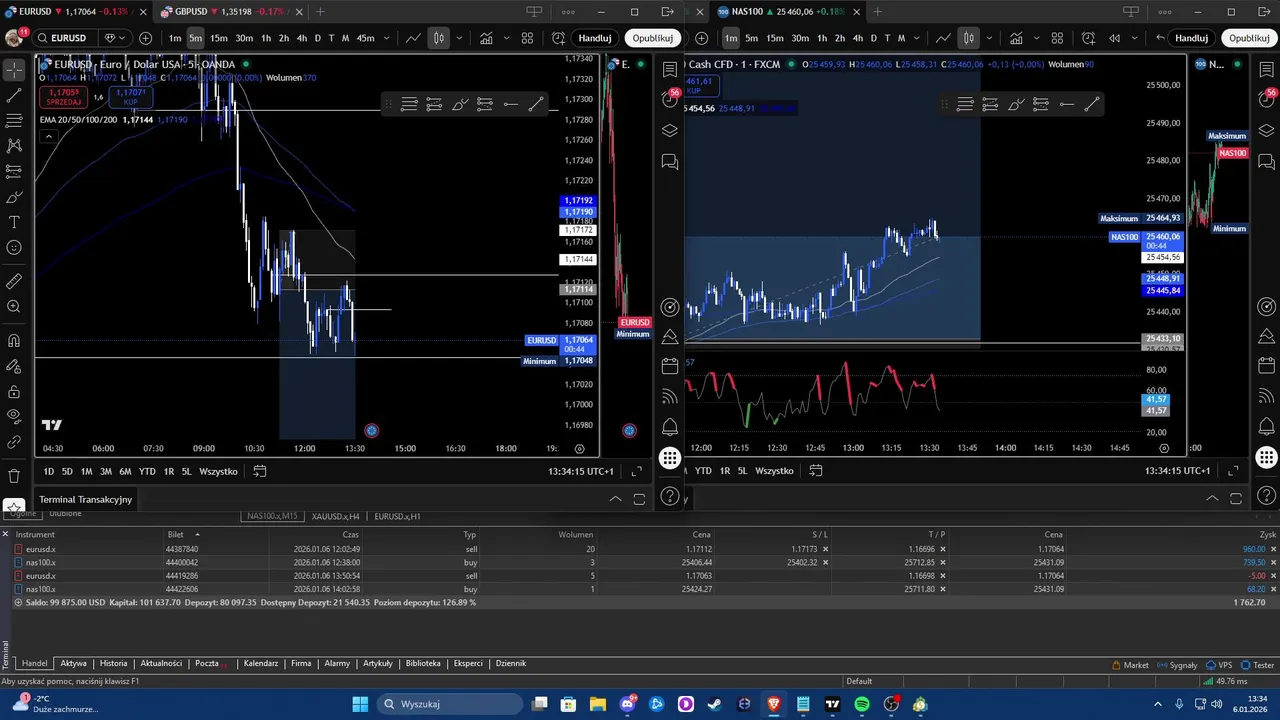Image resolution: width=1280 pixels, height=720 pixels.
Task: Sort by Bilet column header
Action: click(176, 535)
